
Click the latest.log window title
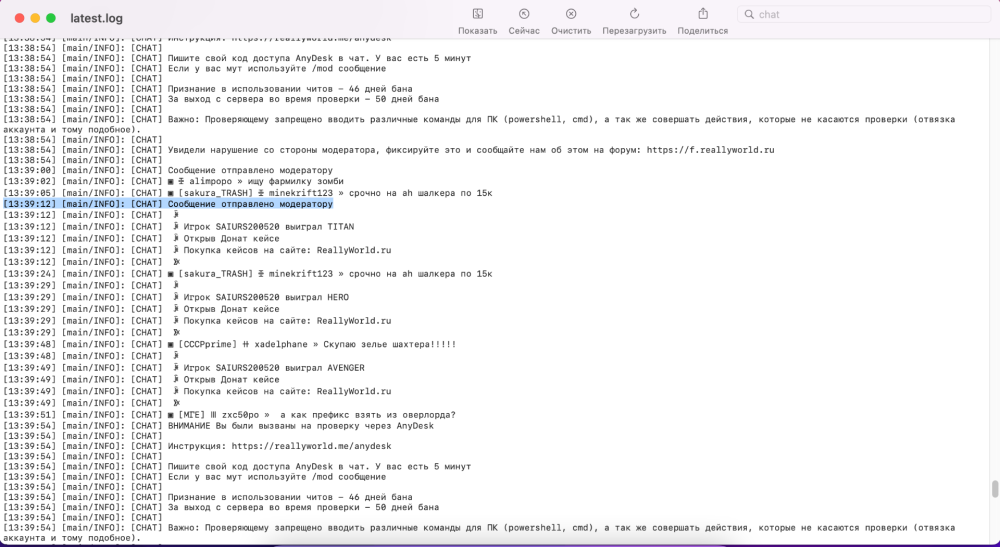(x=96, y=18)
